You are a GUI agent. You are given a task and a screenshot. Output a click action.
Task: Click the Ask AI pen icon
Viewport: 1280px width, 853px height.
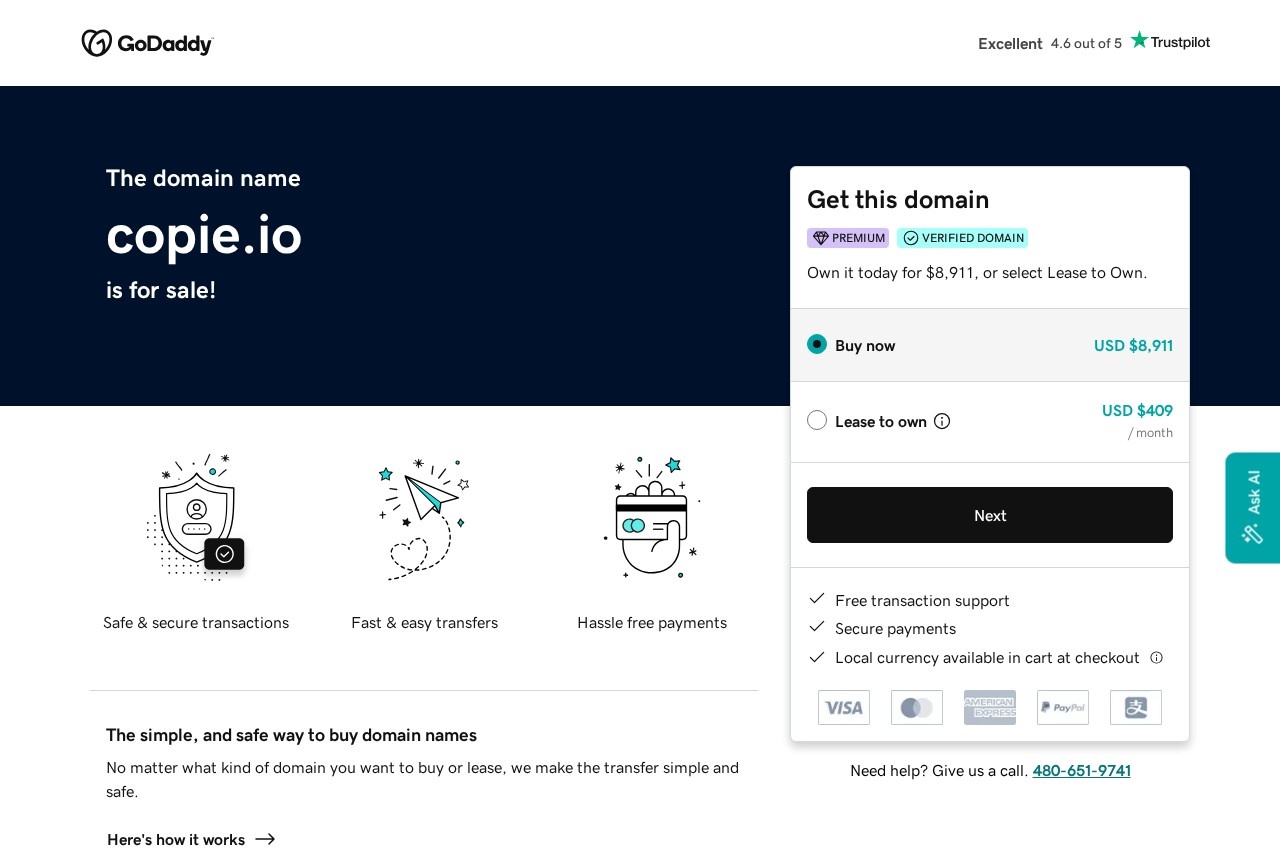point(1251,534)
